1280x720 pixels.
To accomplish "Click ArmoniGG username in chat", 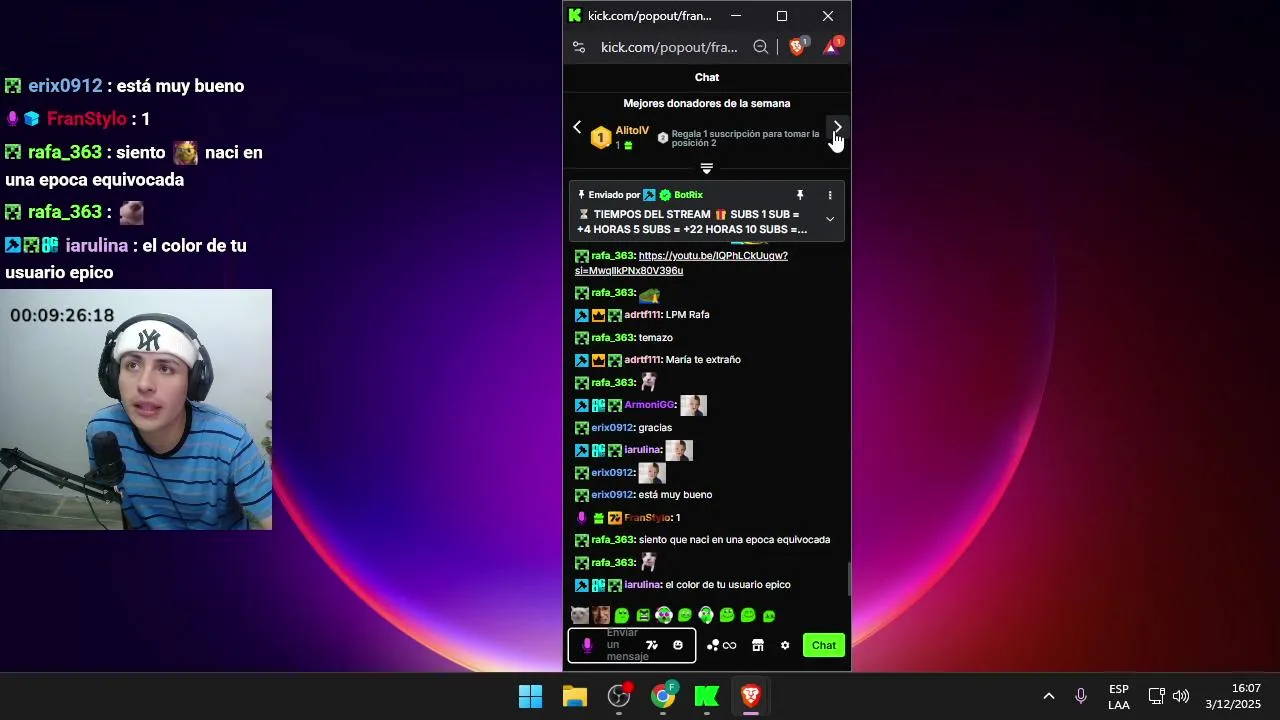I will 649,405.
